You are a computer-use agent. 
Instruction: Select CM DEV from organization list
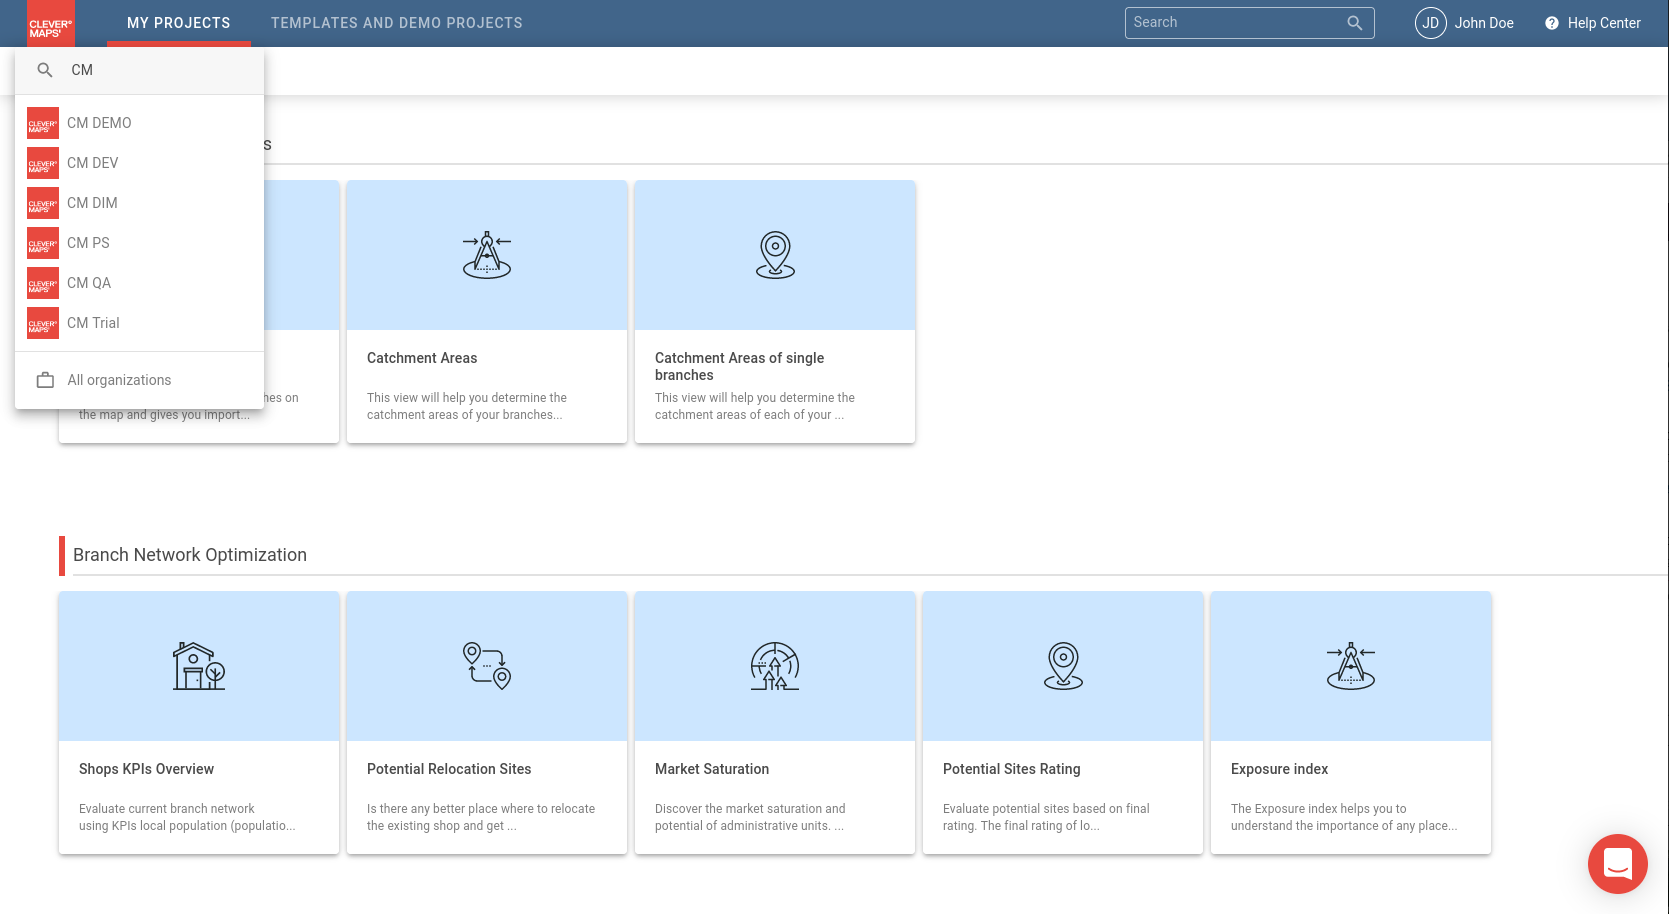point(92,163)
